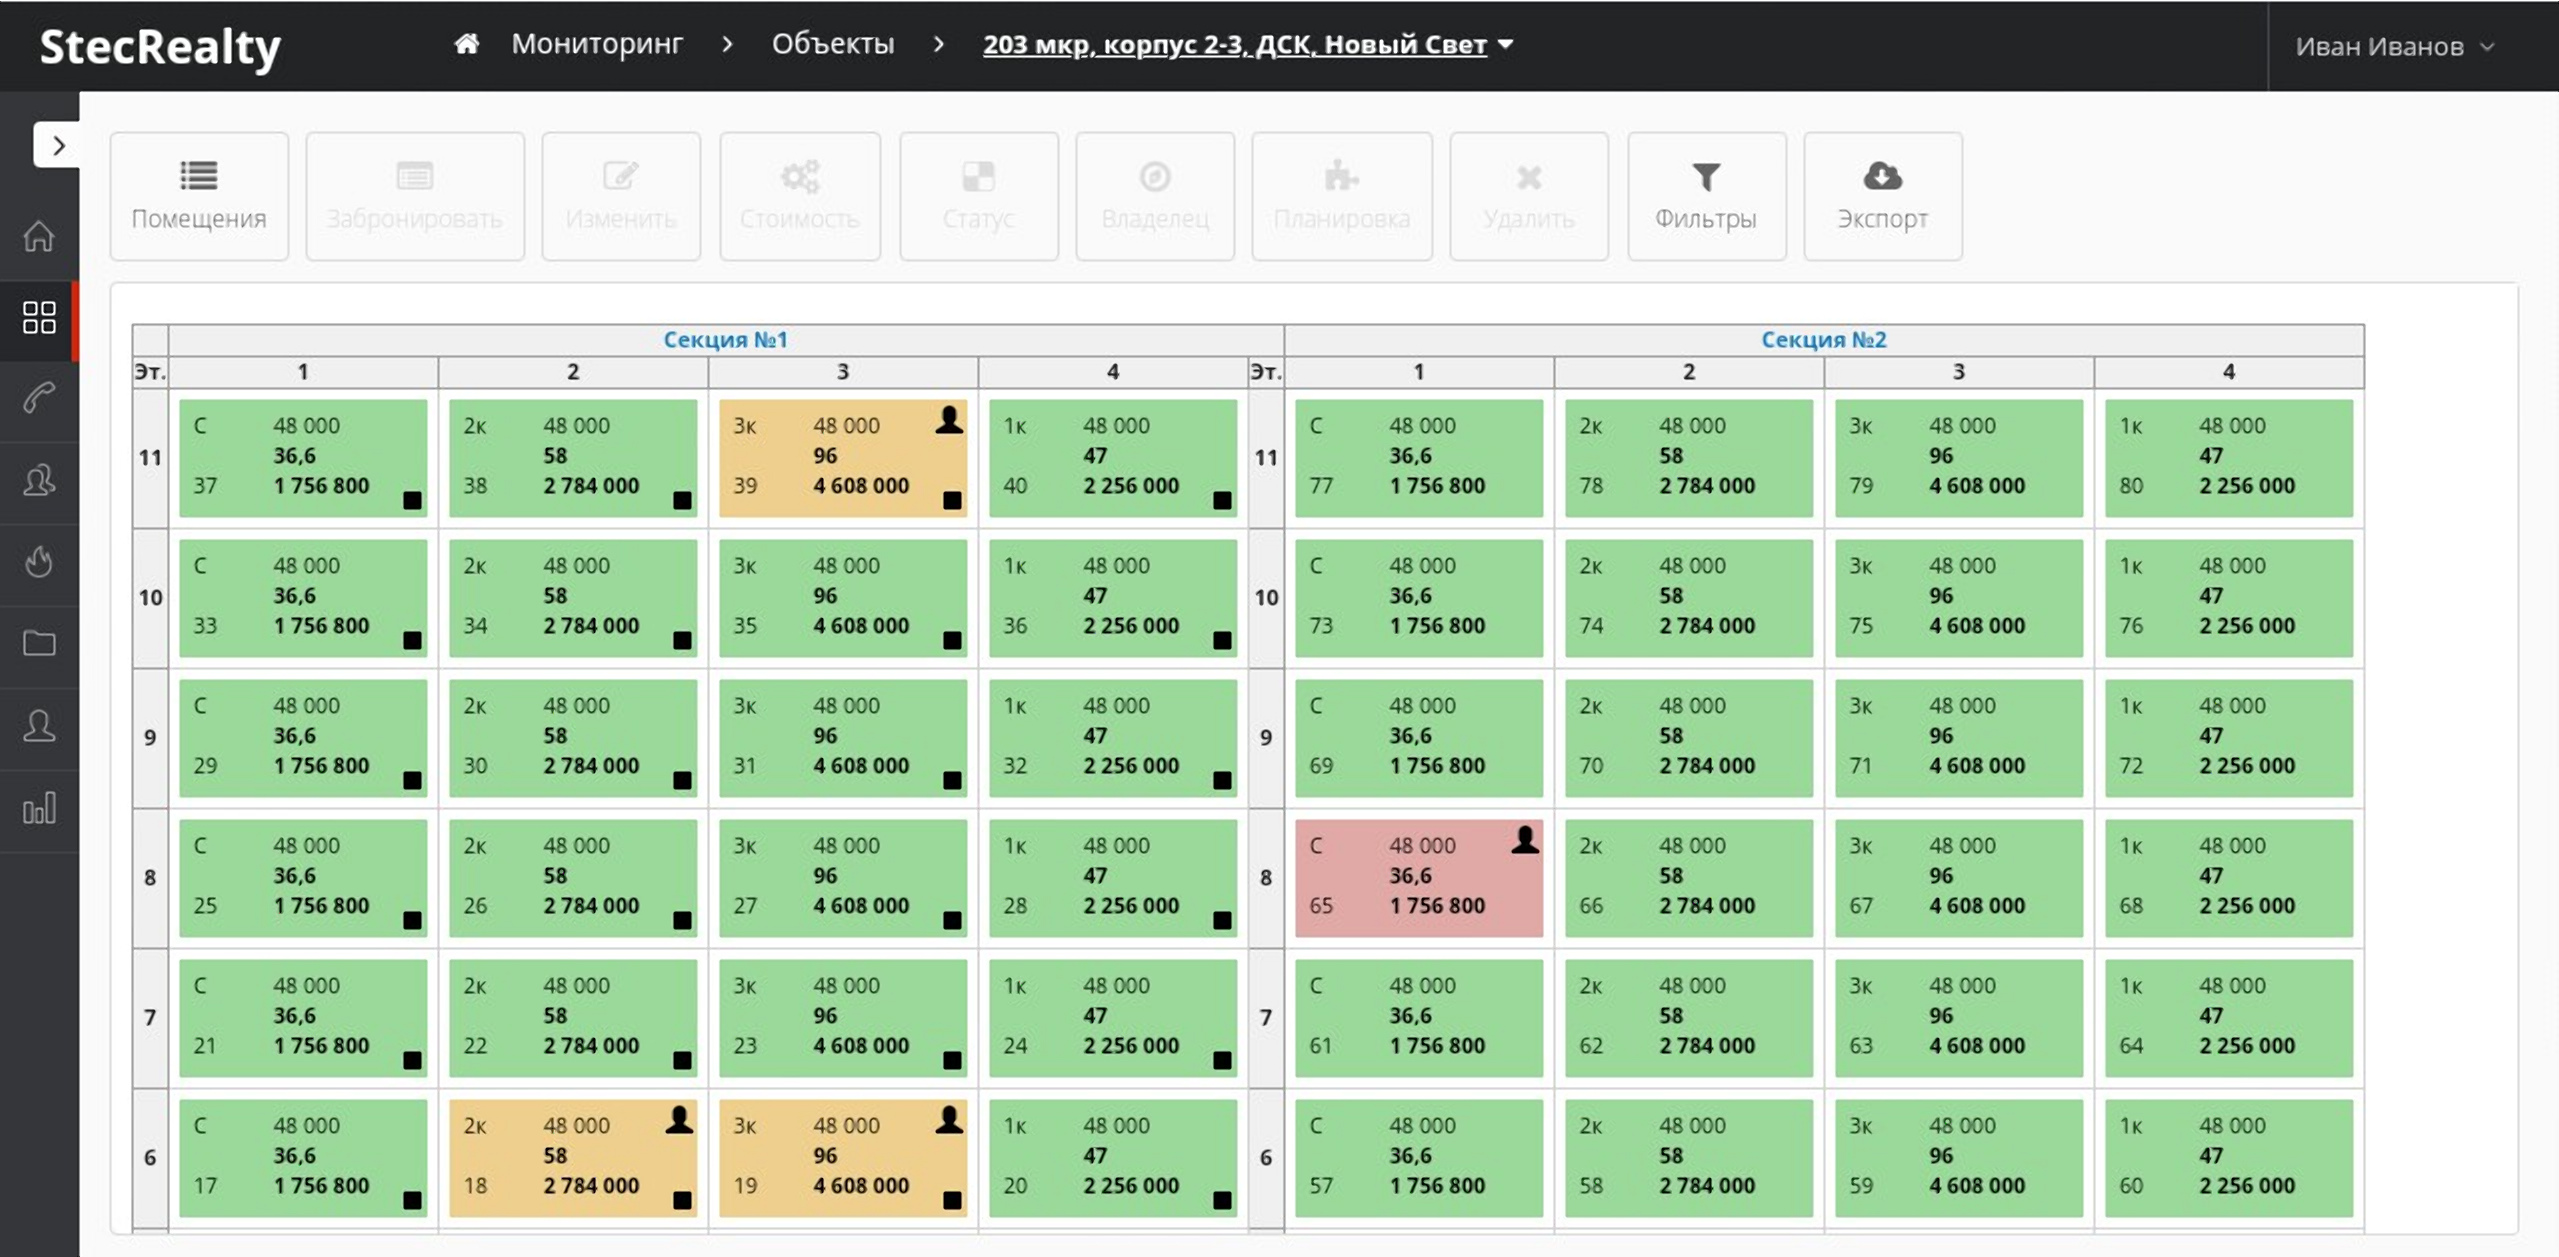Toggle the black square on apartment 37
Viewport: 2559px width, 1257px height.
412,500
